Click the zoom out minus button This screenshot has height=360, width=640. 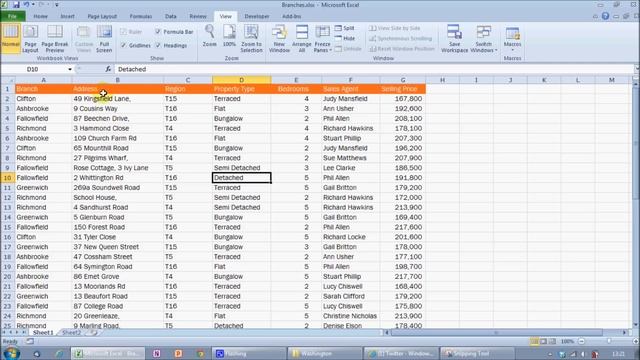(x=582, y=341)
